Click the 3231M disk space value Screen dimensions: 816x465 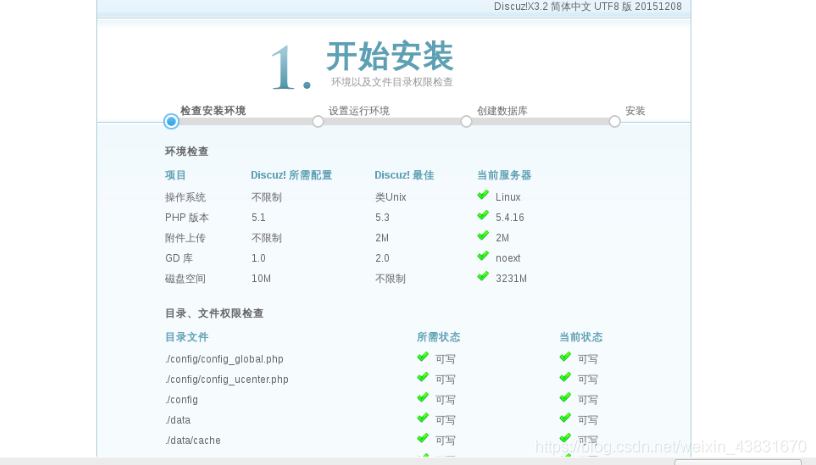point(511,278)
